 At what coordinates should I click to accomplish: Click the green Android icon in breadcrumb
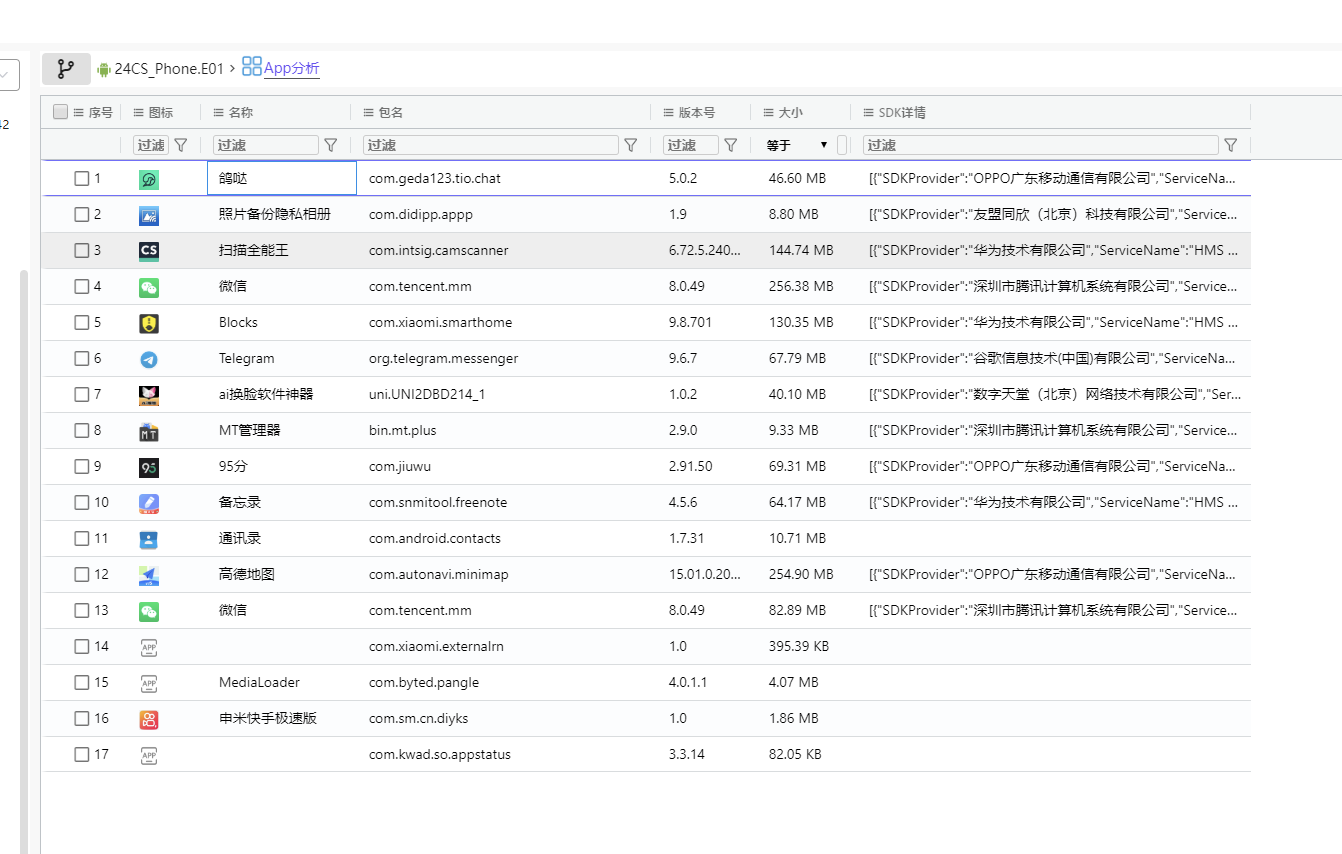pos(103,69)
